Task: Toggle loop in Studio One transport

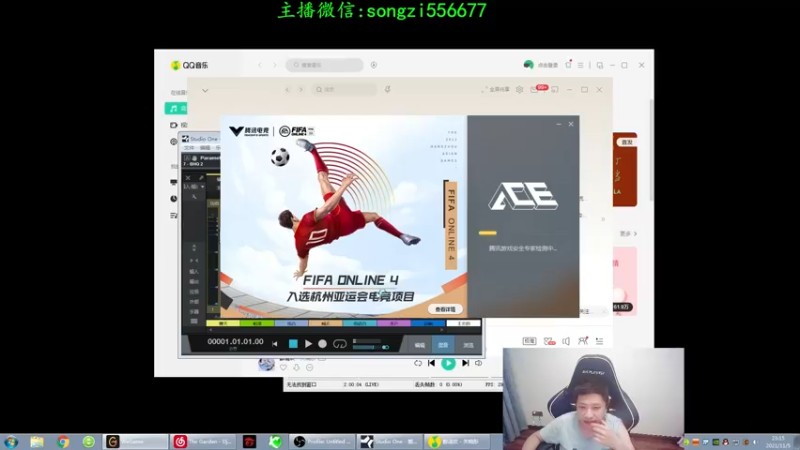Action: tap(340, 344)
